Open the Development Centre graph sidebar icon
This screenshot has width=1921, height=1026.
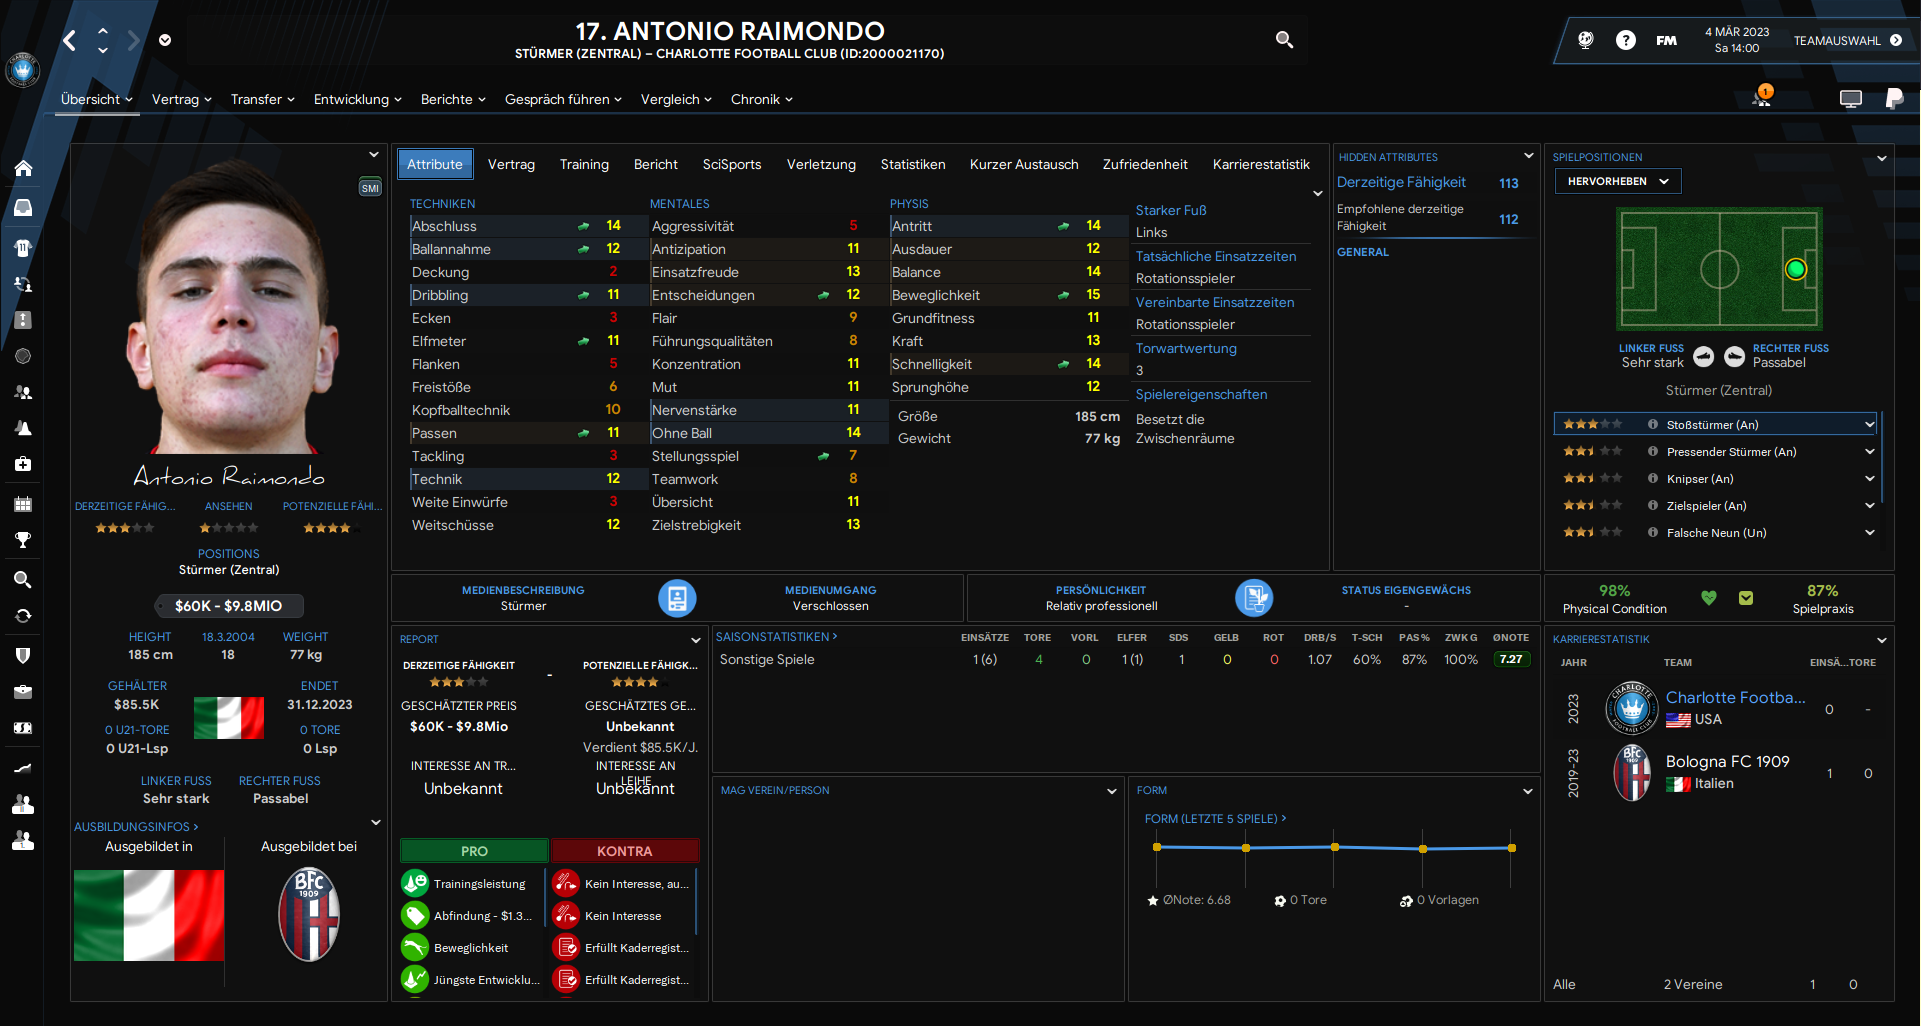pos(23,768)
